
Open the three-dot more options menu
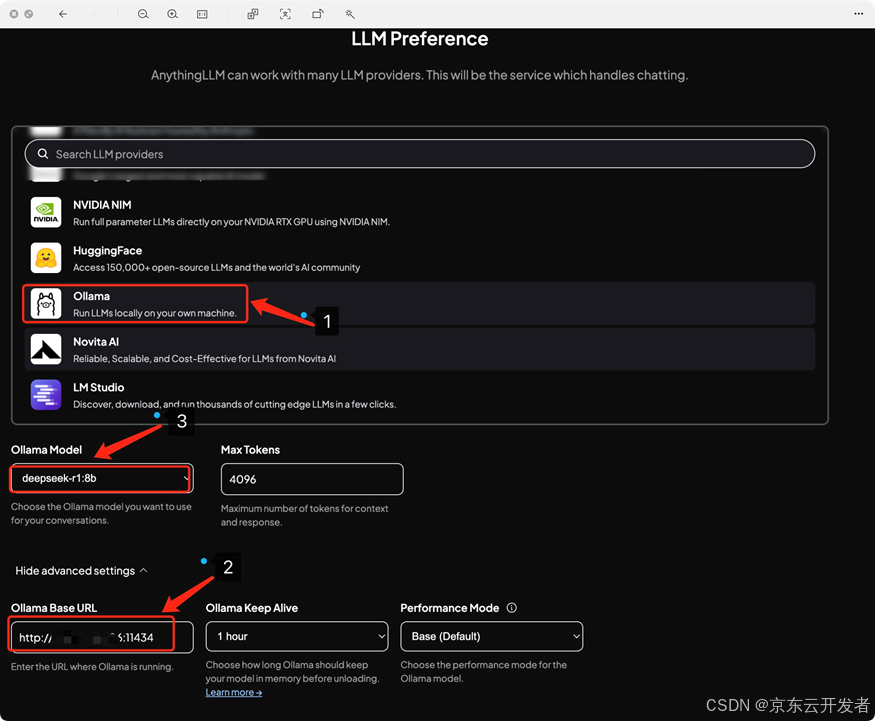click(x=858, y=14)
